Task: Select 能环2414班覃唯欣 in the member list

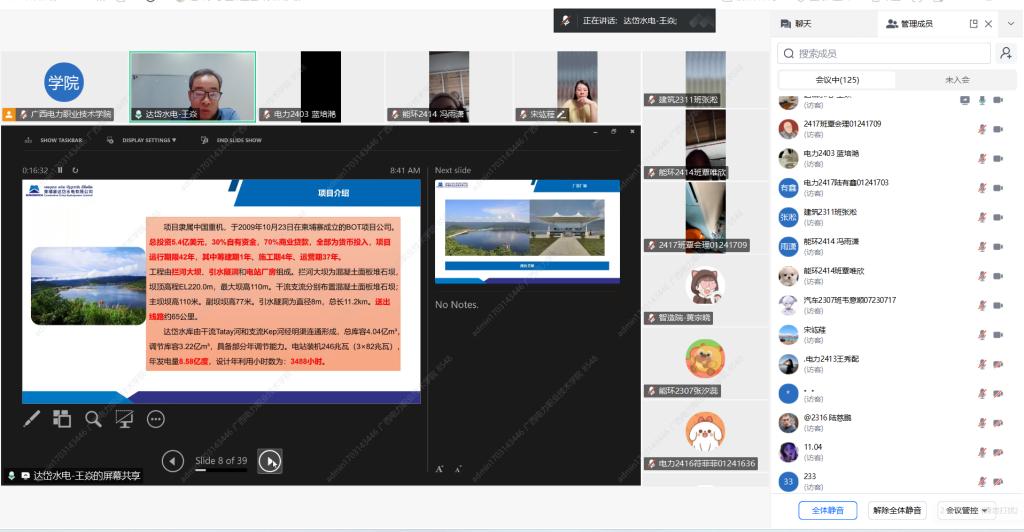Action: coord(895,276)
